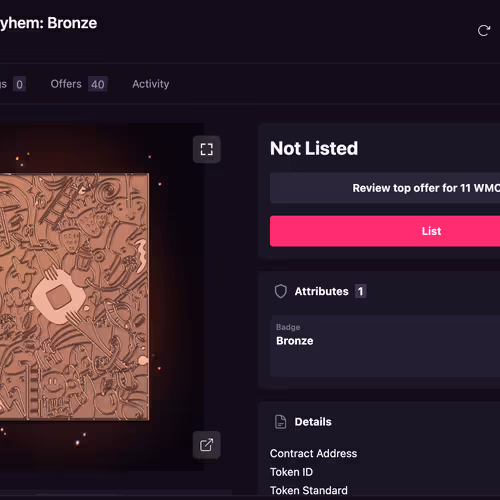The image size is (500, 500).
Task: Click the Contract Address label
Action: 313,453
